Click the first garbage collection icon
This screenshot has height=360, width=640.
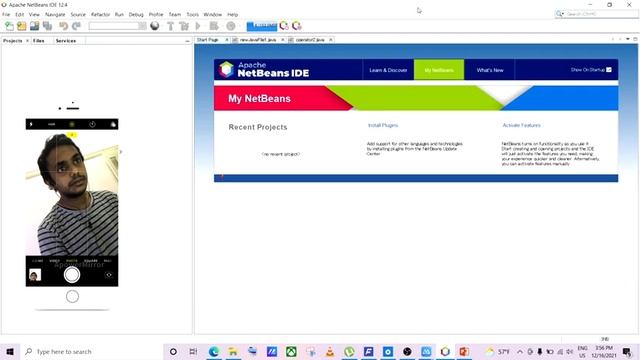pyautogui.click(x=284, y=26)
